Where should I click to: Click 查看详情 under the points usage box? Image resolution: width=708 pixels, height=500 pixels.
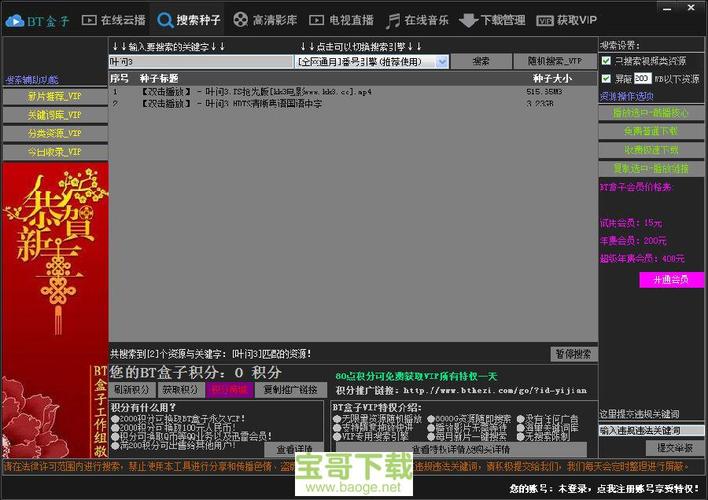(x=294, y=449)
